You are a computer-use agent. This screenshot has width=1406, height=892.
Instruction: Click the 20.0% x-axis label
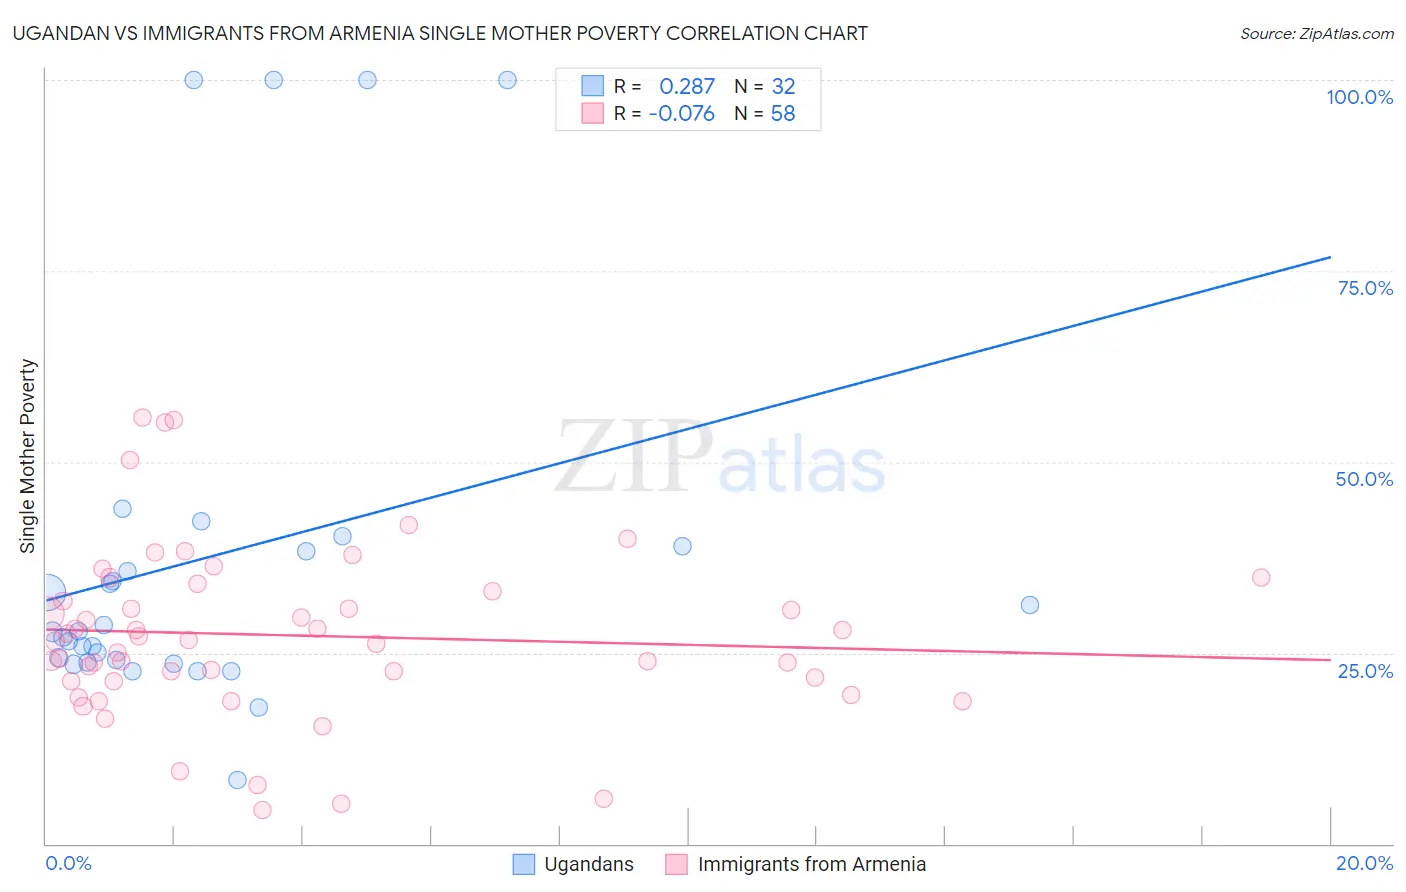[x=1364, y=863]
